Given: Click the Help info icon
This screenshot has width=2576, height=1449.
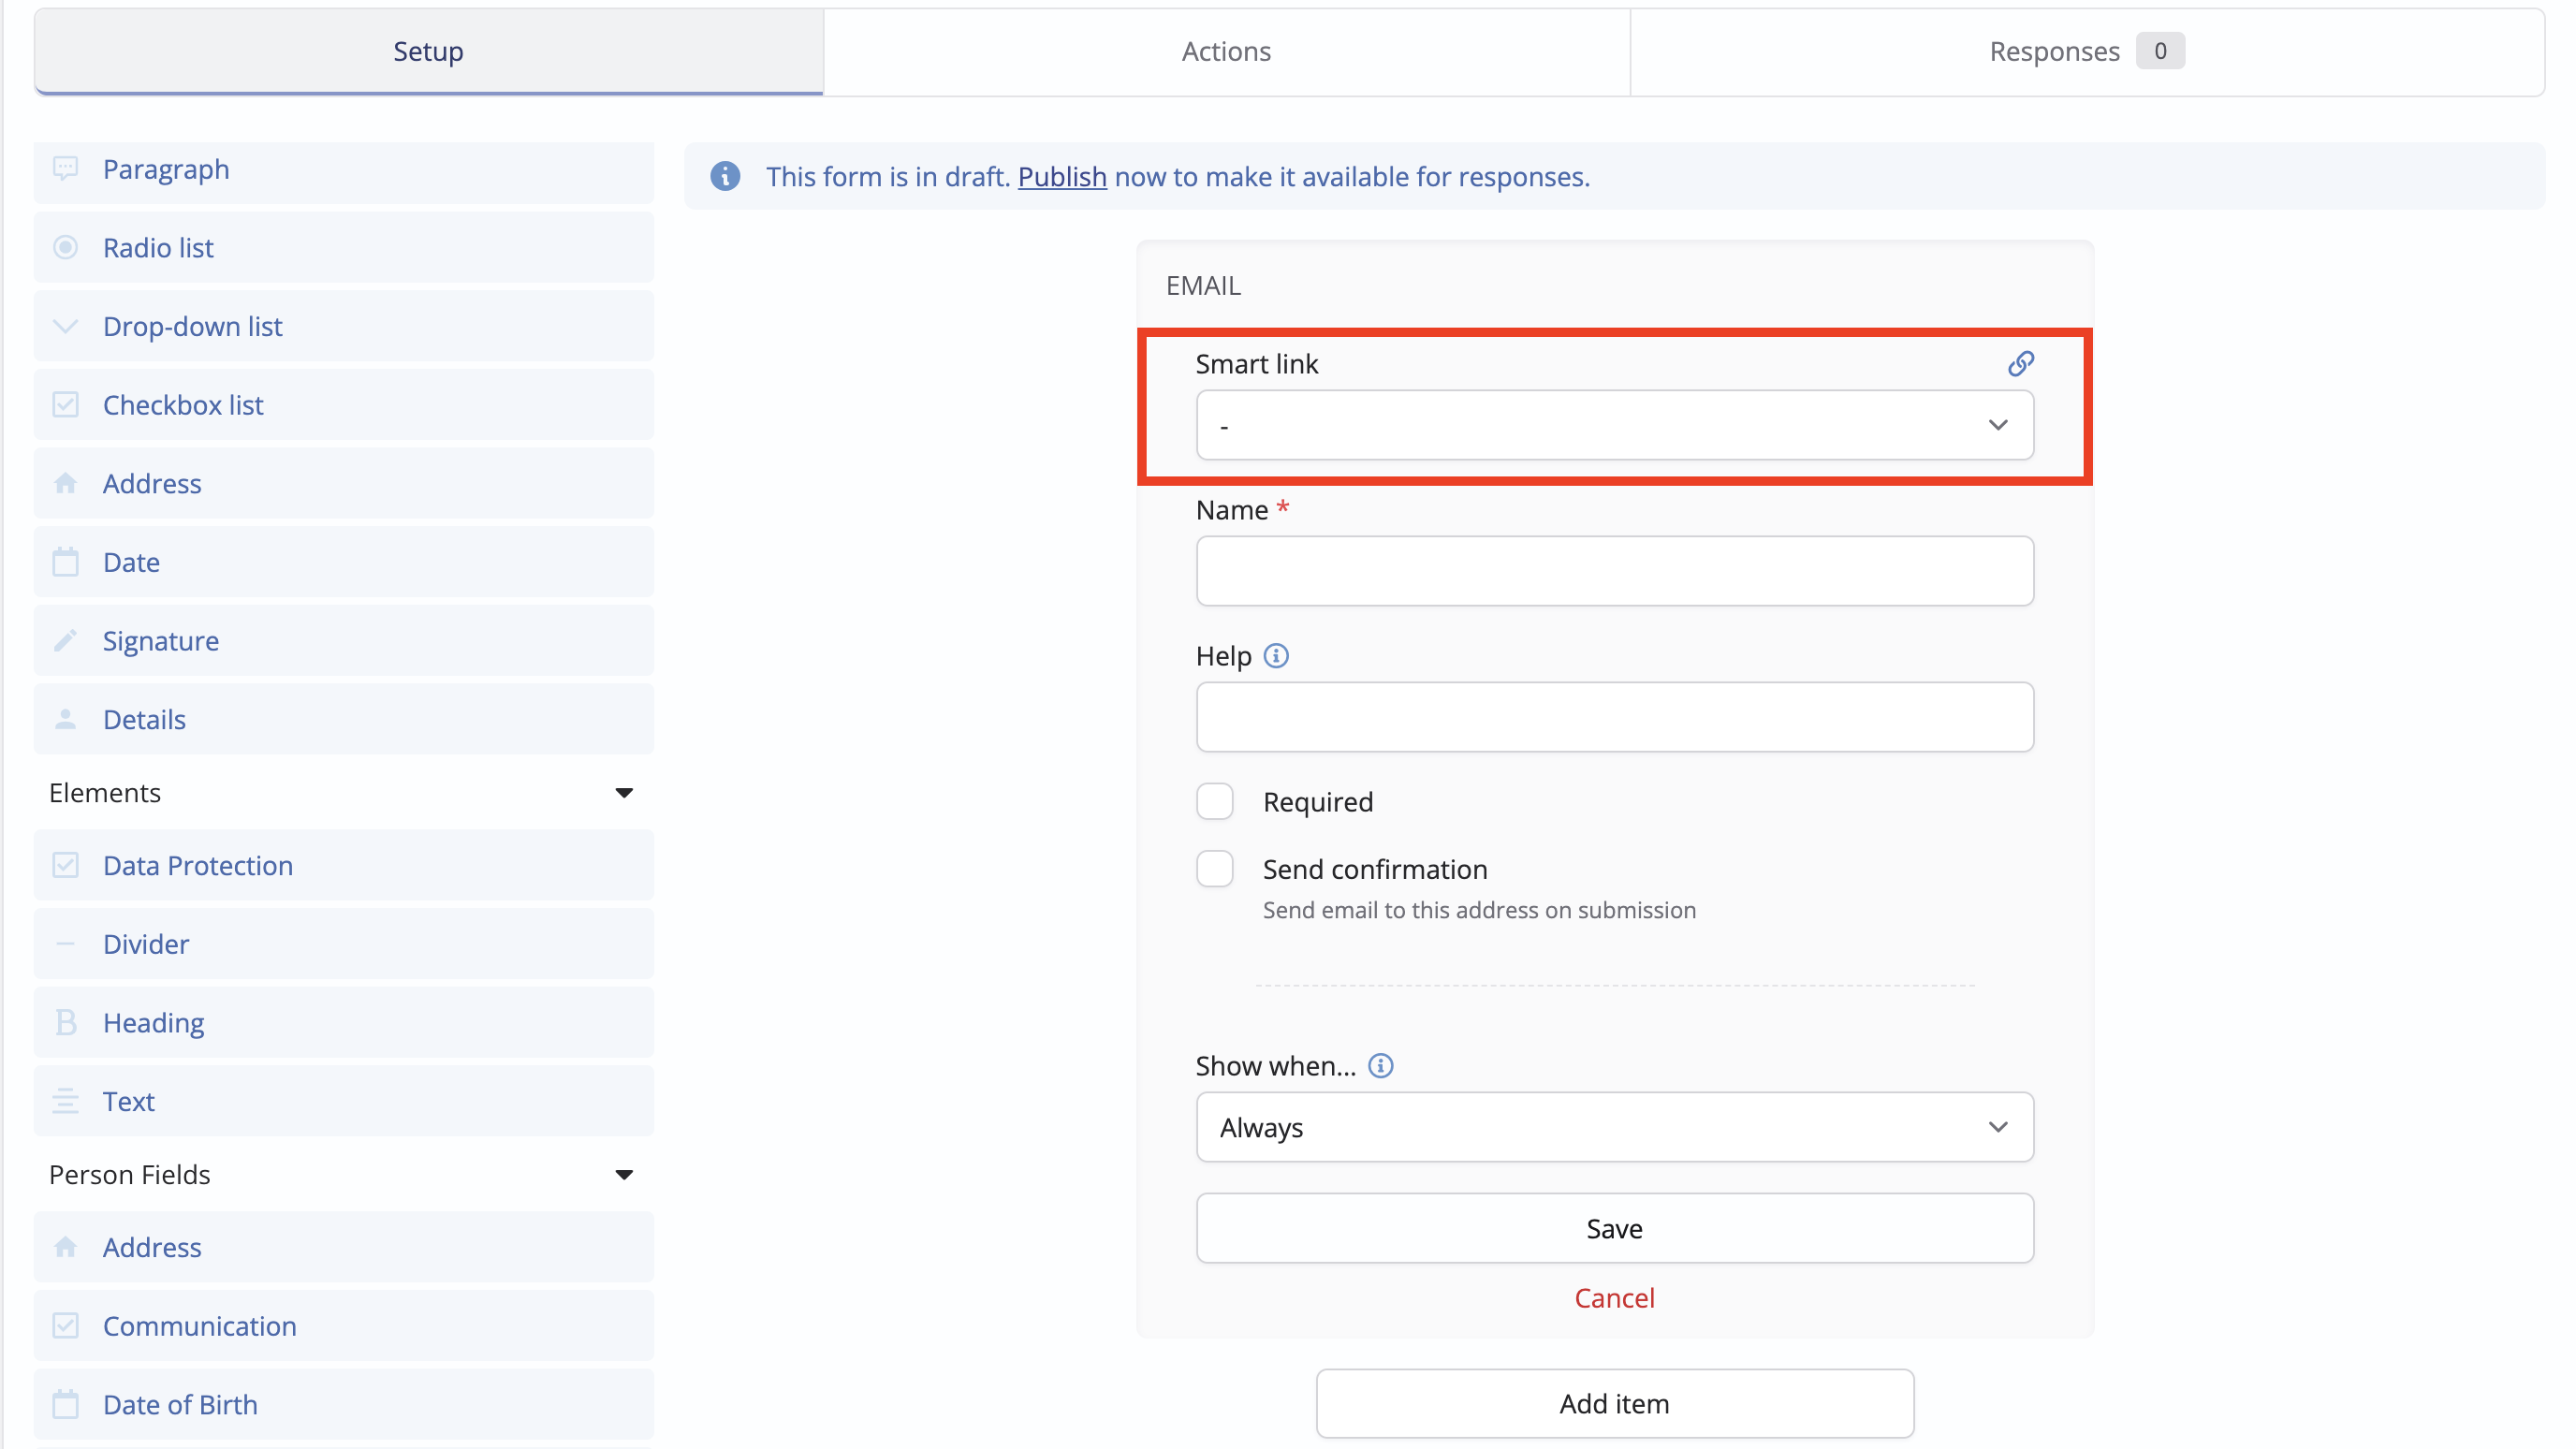Looking at the screenshot, I should pyautogui.click(x=1276, y=656).
